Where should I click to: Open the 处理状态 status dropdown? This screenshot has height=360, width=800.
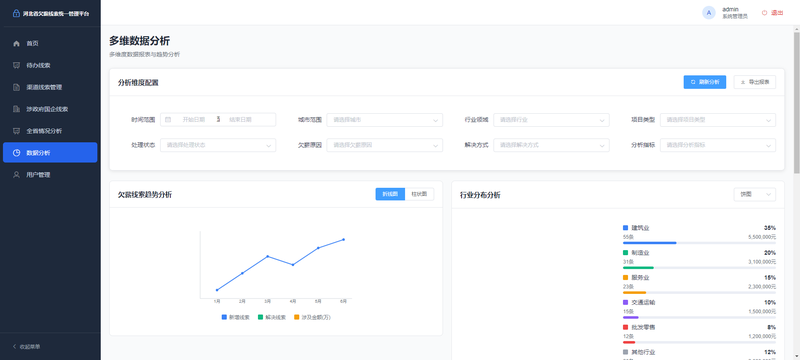tap(218, 145)
